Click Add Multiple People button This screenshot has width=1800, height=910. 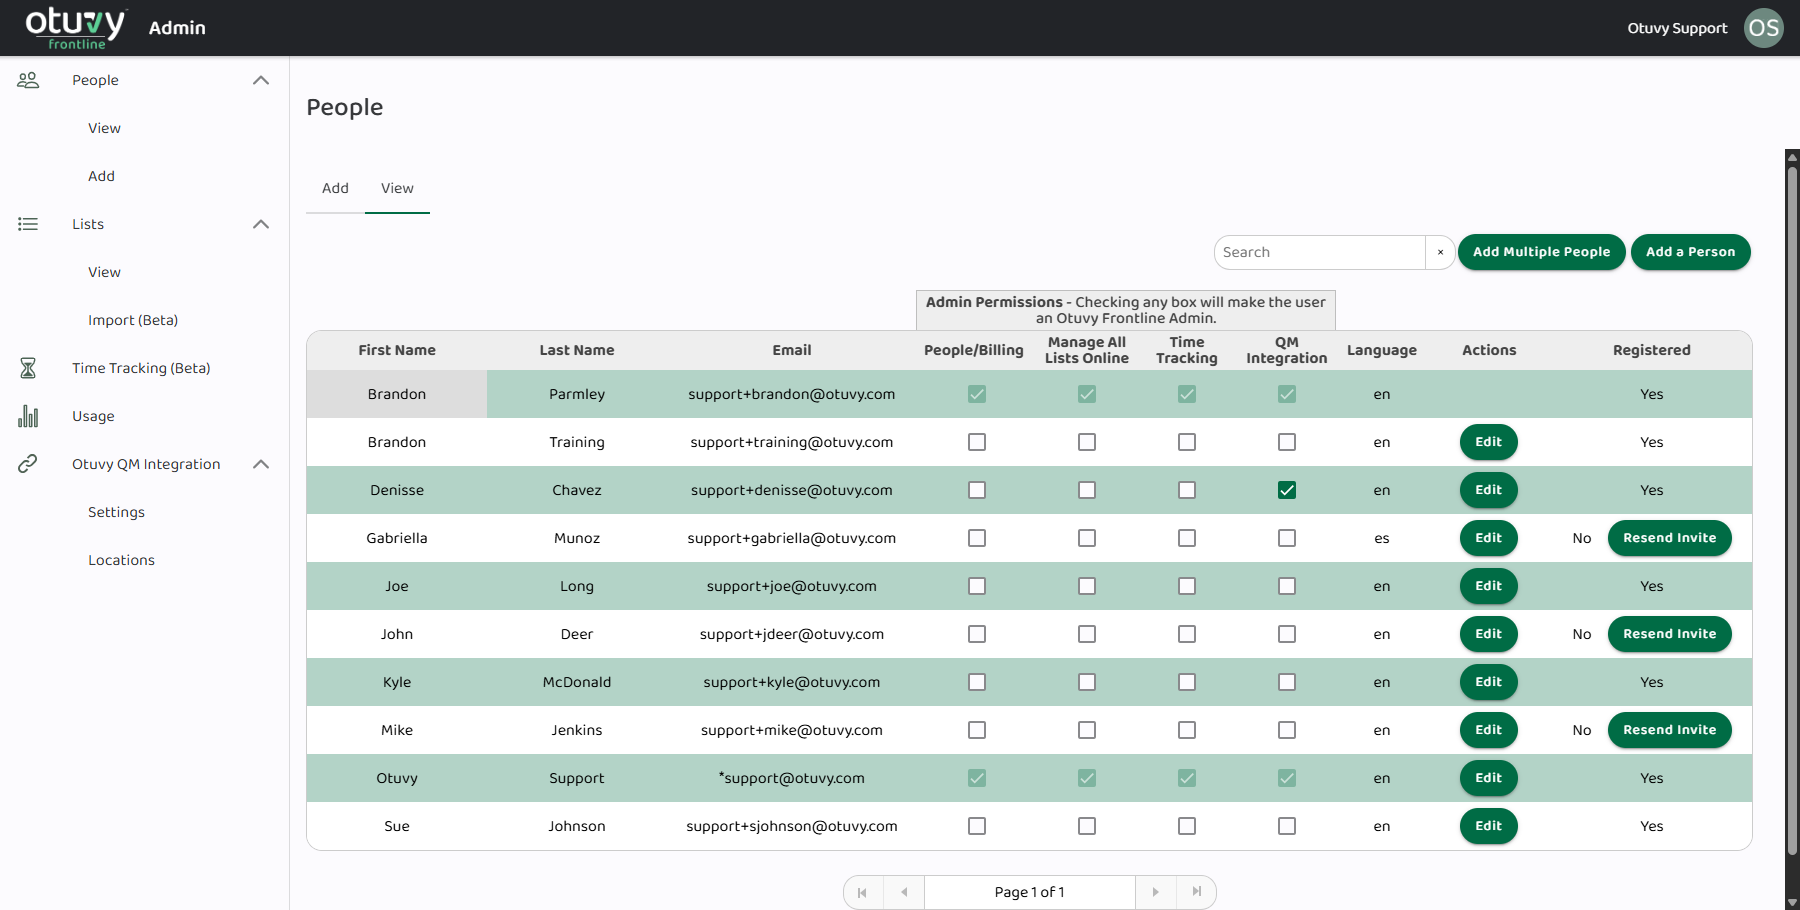click(x=1541, y=252)
